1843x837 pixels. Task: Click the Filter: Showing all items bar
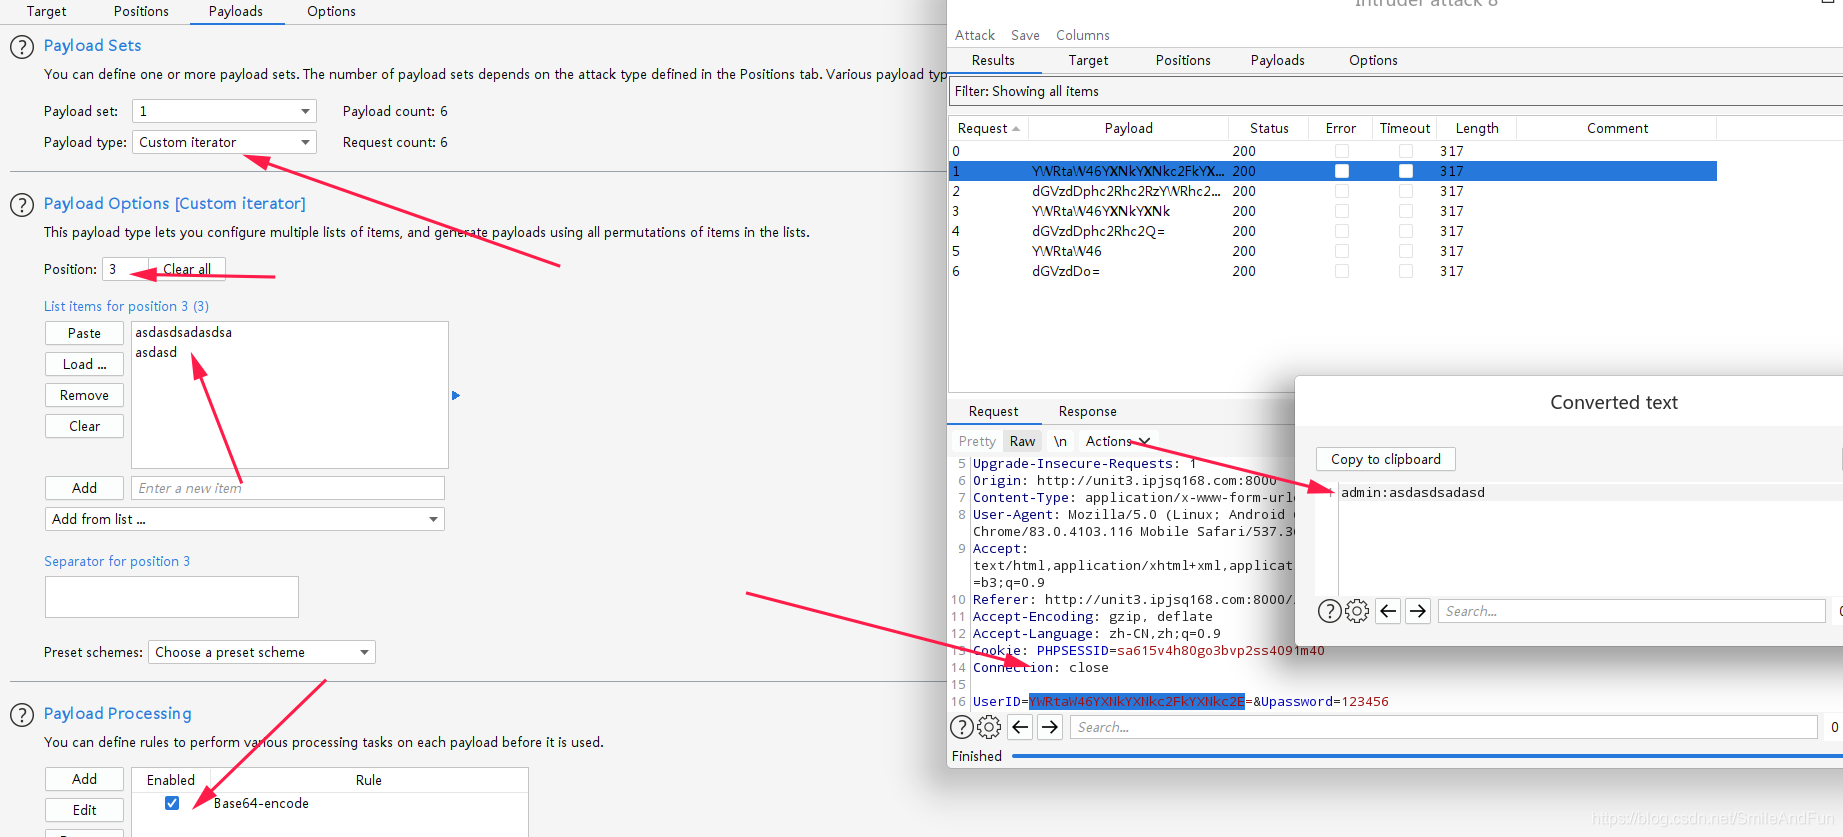1395,91
